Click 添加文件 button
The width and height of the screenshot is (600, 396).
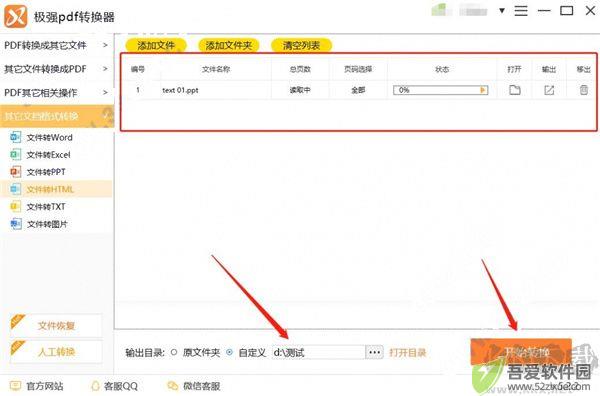(156, 45)
